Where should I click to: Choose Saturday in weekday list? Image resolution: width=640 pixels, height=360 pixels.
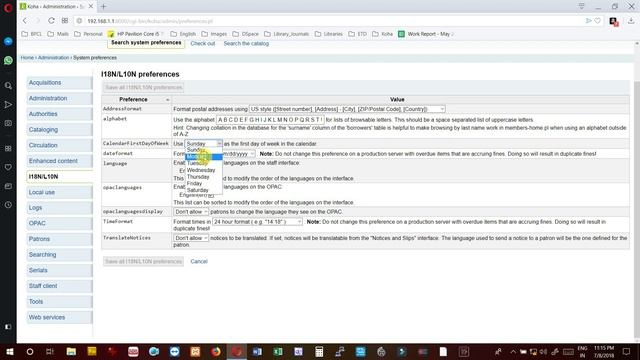[x=204, y=190]
